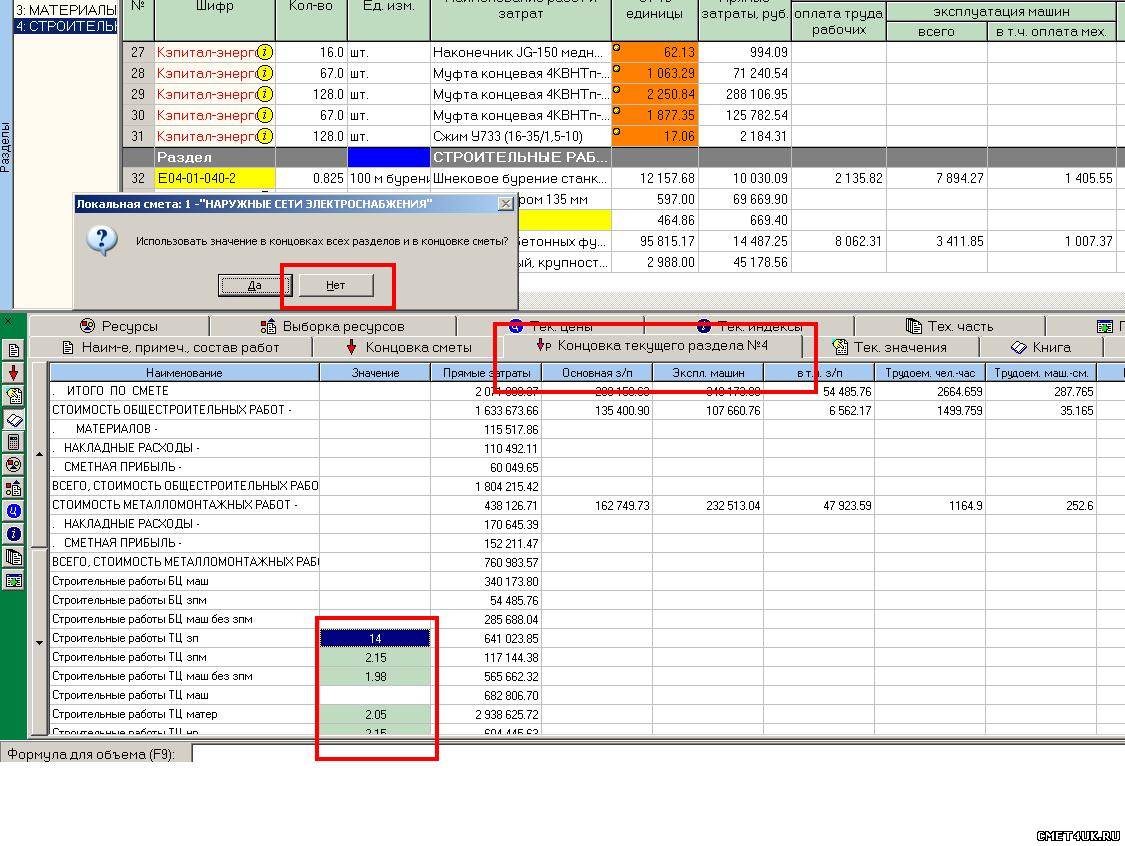The width and height of the screenshot is (1125, 846).
Task: Click the Наименование column header
Action: coord(184,372)
